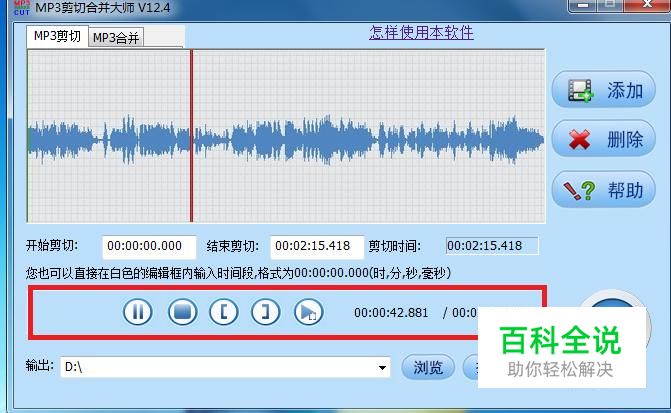
Task: Switch to the MP3合并 tab
Action: pyautogui.click(x=116, y=38)
